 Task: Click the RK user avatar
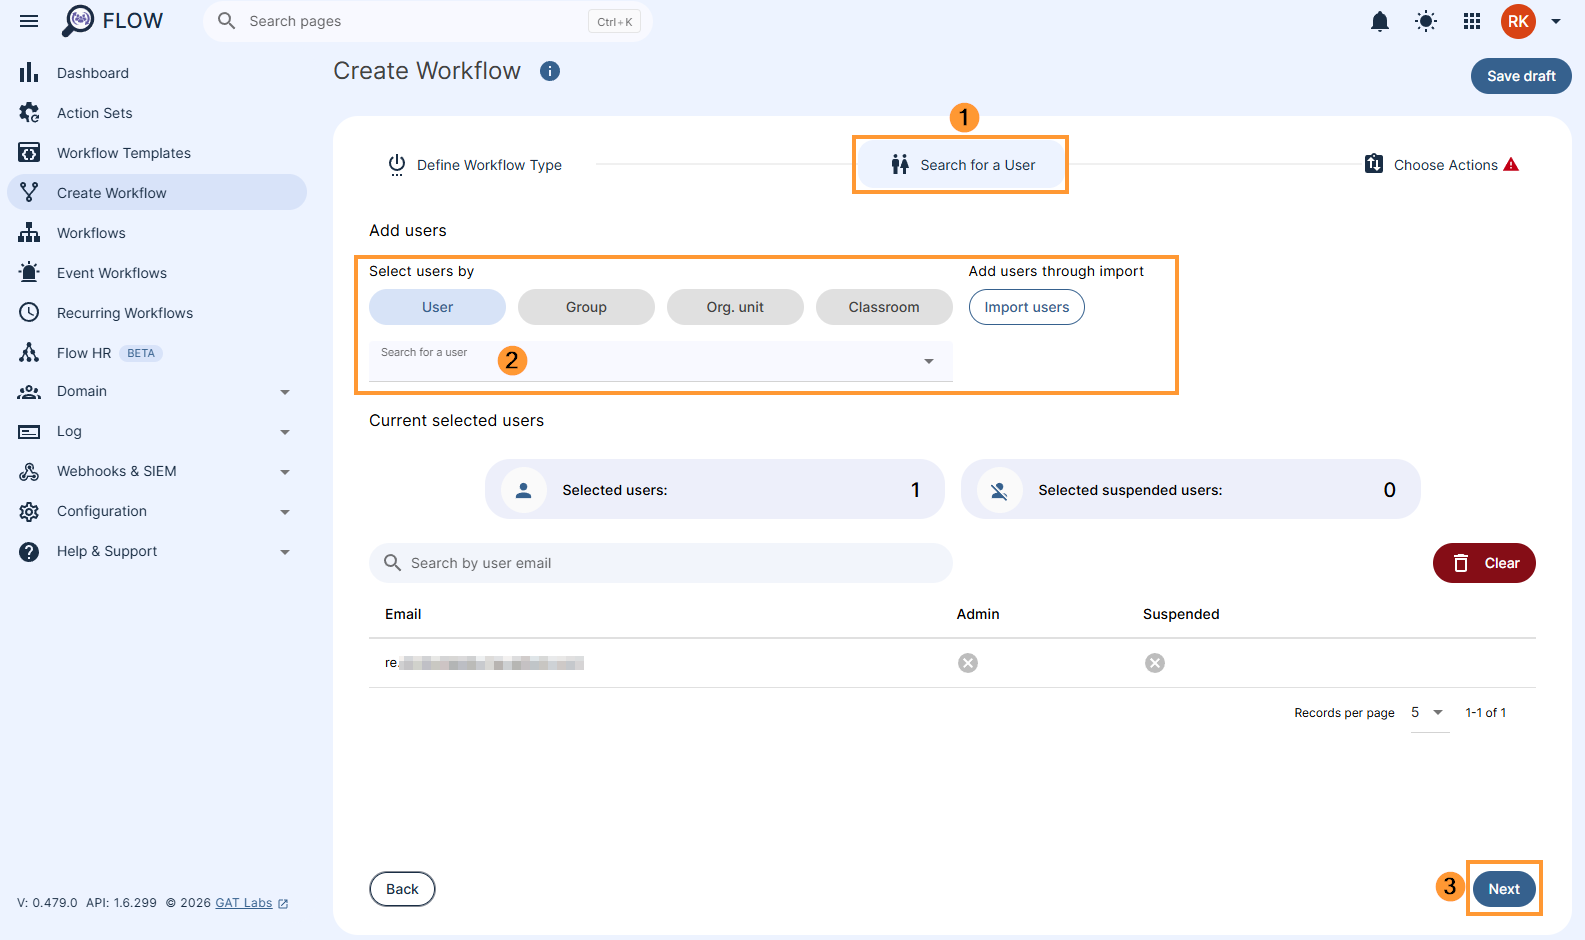pos(1518,21)
